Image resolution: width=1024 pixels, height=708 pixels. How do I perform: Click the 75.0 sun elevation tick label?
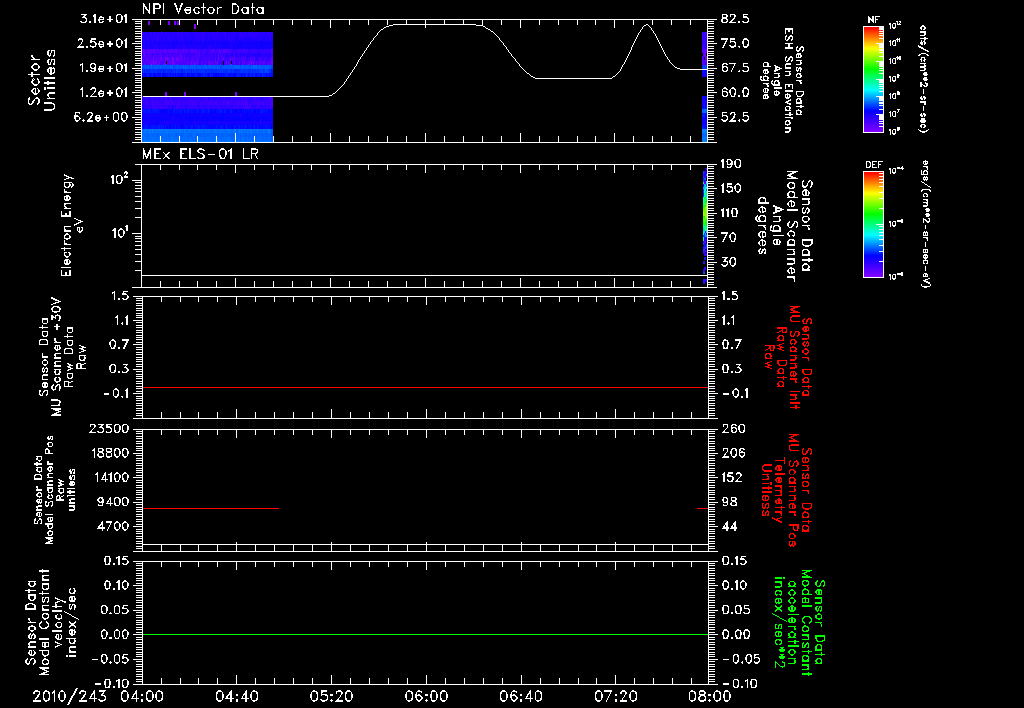point(735,43)
